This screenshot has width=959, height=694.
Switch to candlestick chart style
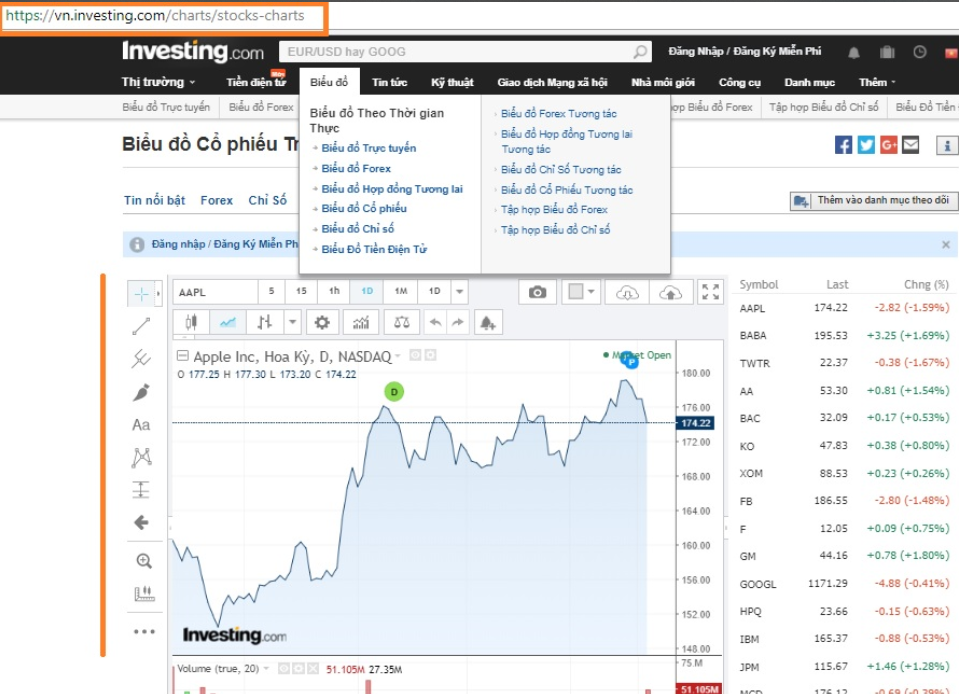click(191, 322)
